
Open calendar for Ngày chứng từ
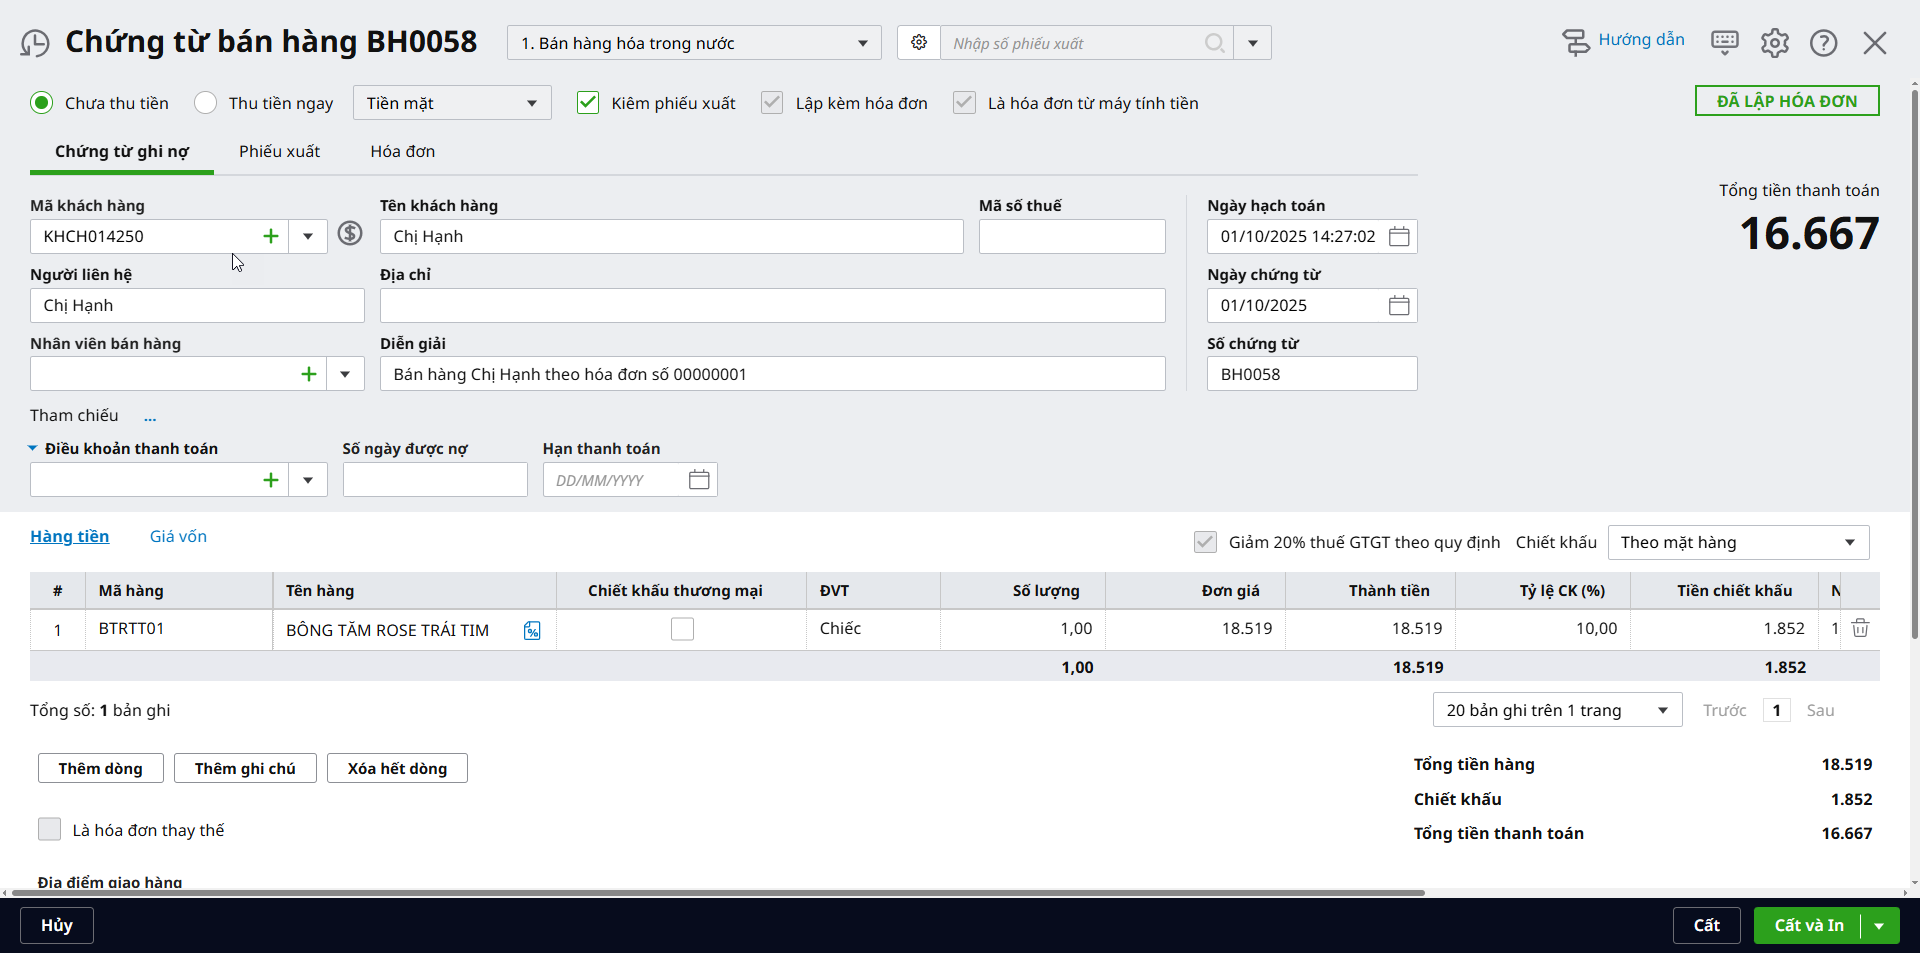(x=1399, y=306)
